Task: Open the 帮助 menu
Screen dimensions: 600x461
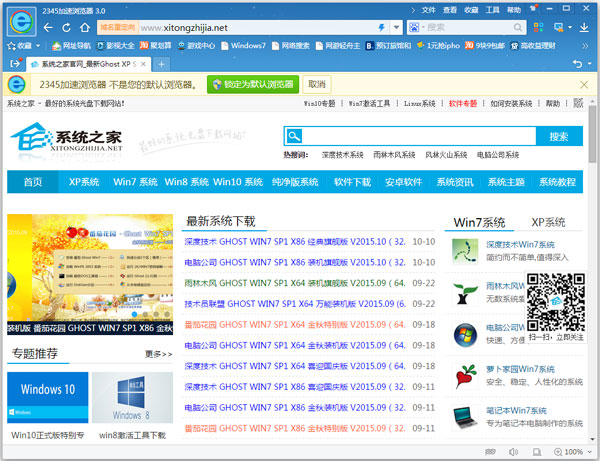Action: 514,10
